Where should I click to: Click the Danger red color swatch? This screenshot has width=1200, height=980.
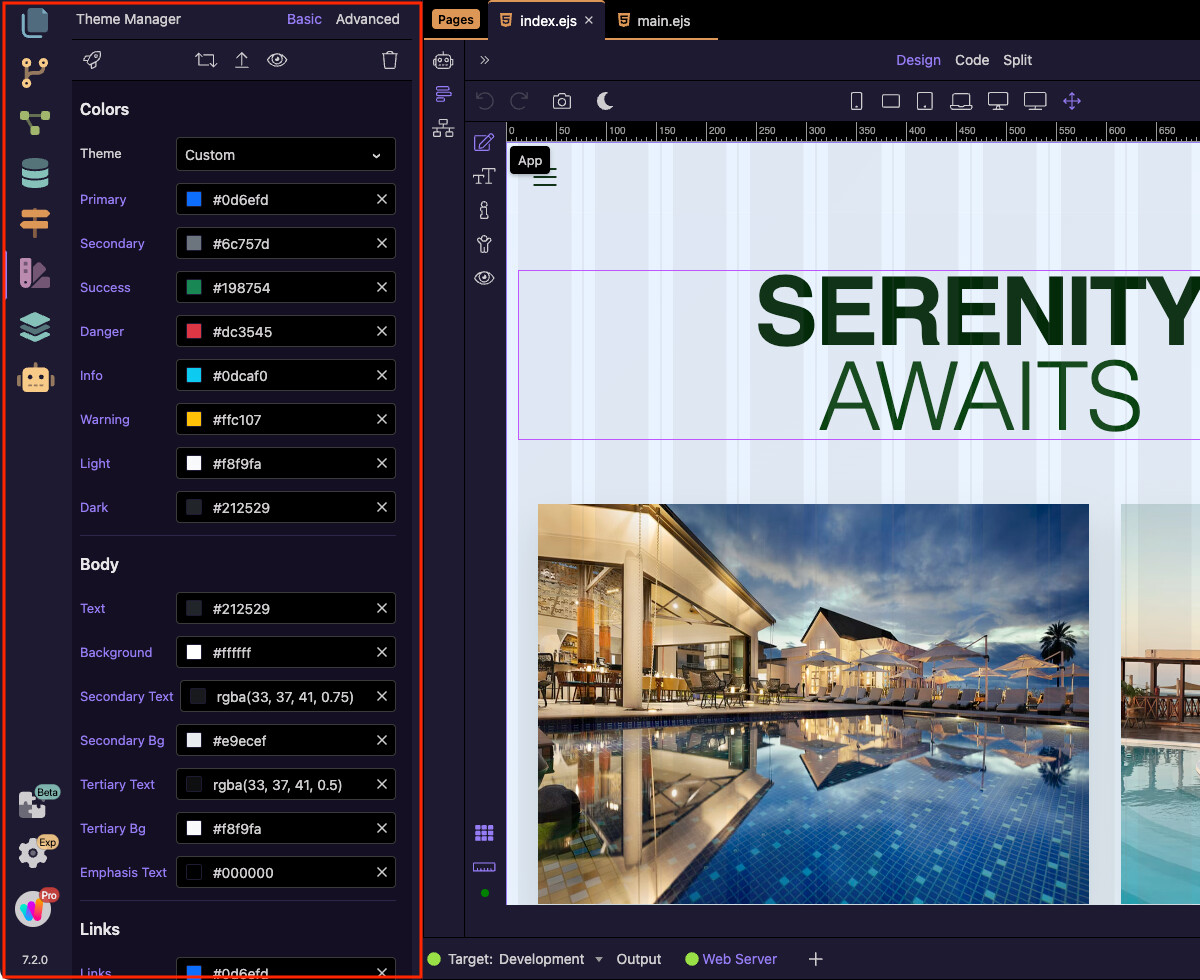click(194, 332)
